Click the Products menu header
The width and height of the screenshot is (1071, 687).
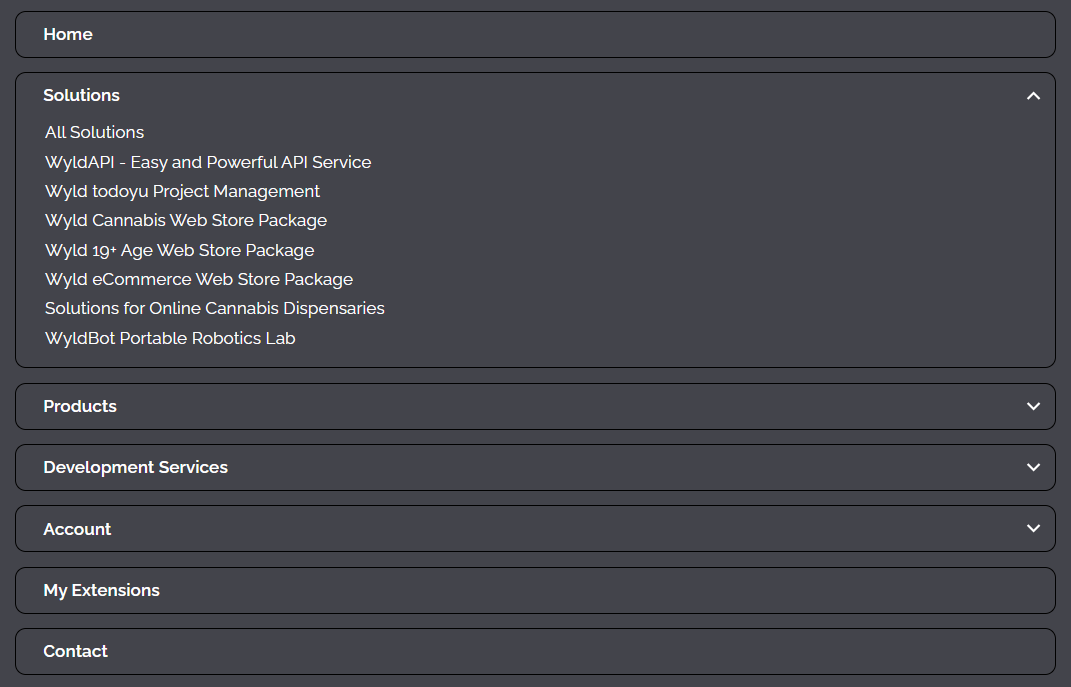[x=80, y=406]
